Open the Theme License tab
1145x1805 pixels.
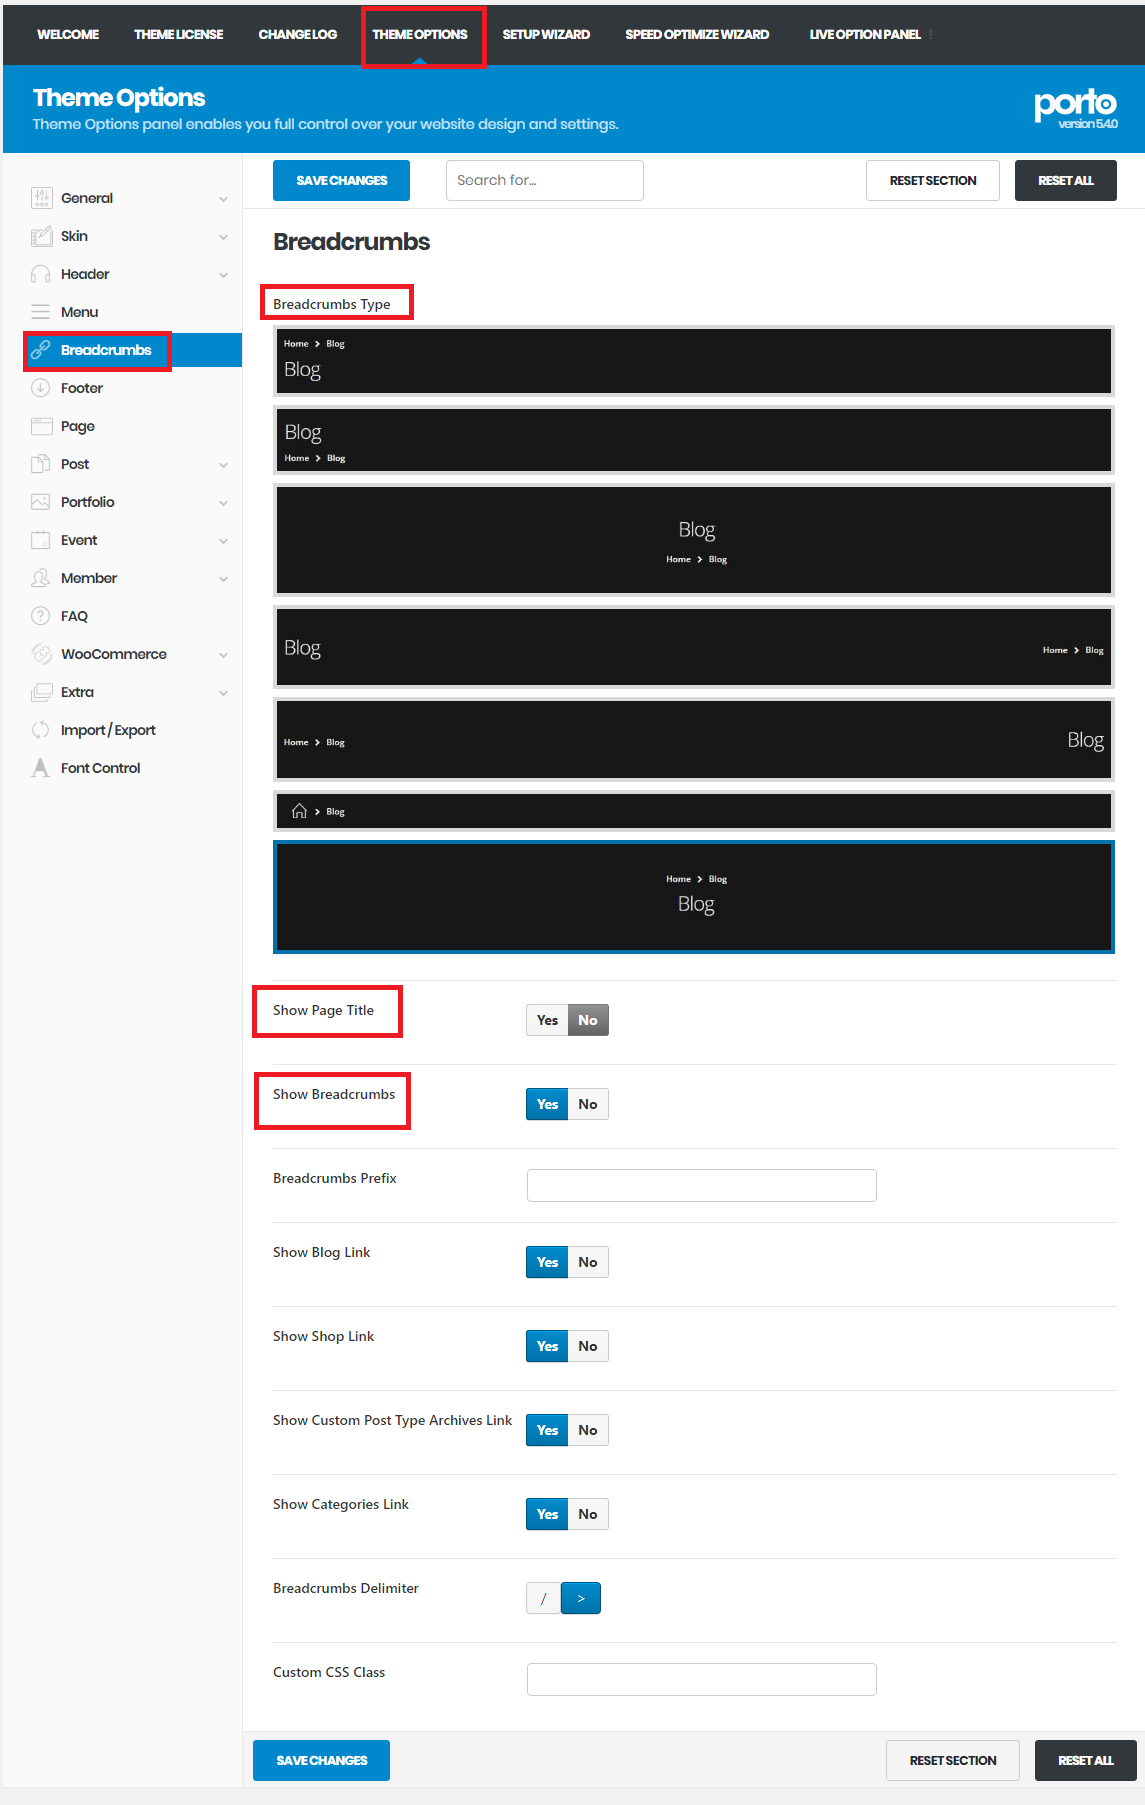[x=179, y=34]
